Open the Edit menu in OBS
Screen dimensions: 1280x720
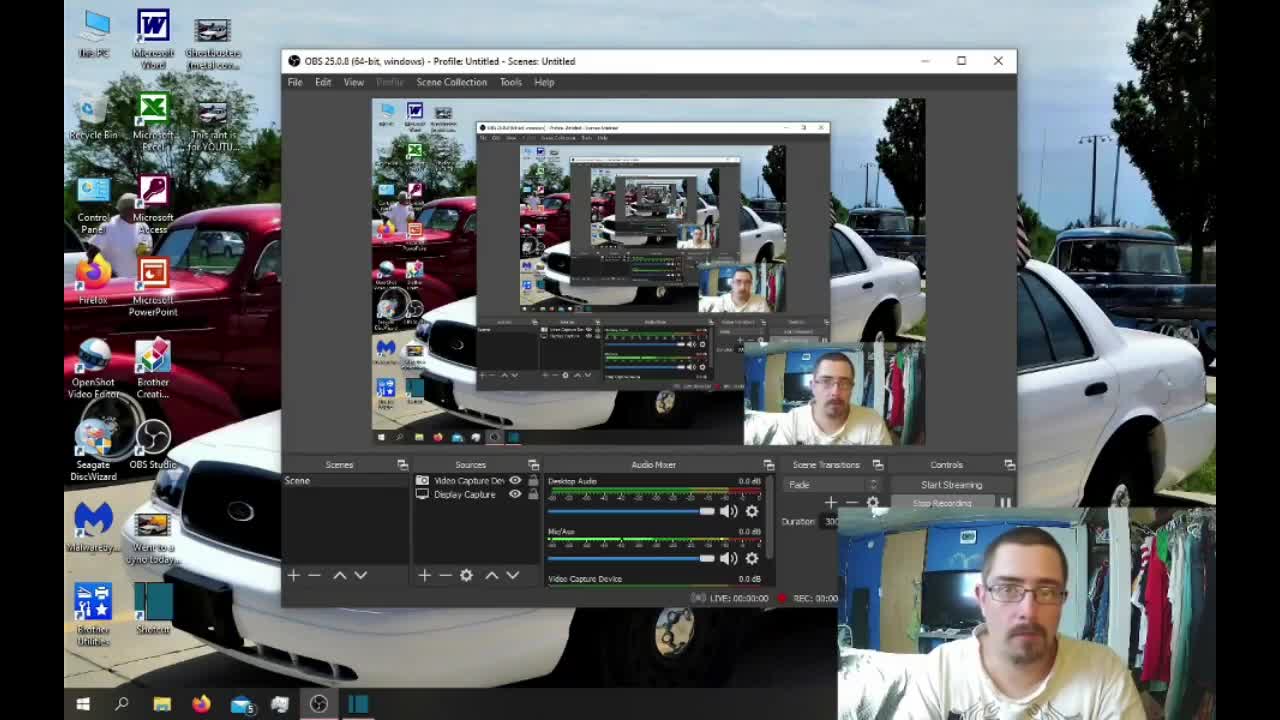click(x=323, y=82)
